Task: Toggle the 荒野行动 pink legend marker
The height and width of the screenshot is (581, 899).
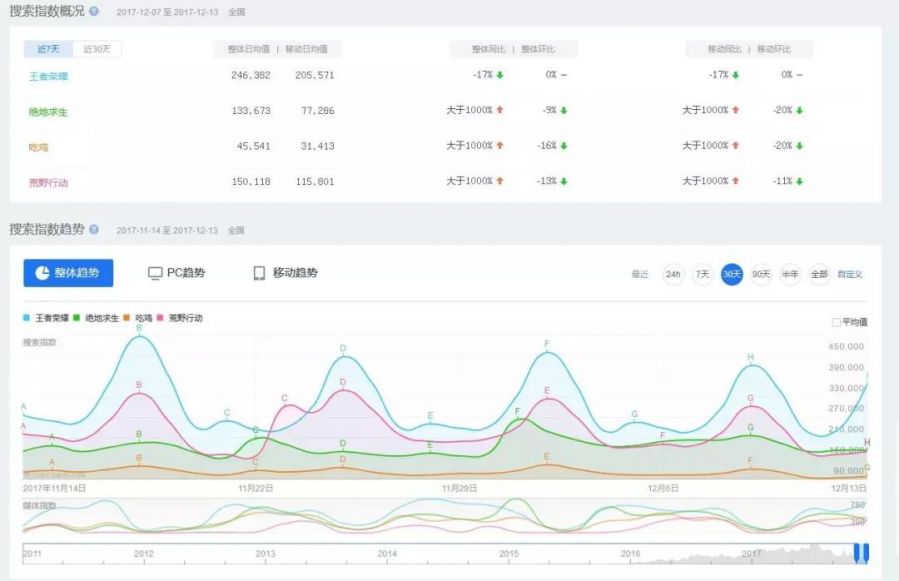Action: click(163, 318)
